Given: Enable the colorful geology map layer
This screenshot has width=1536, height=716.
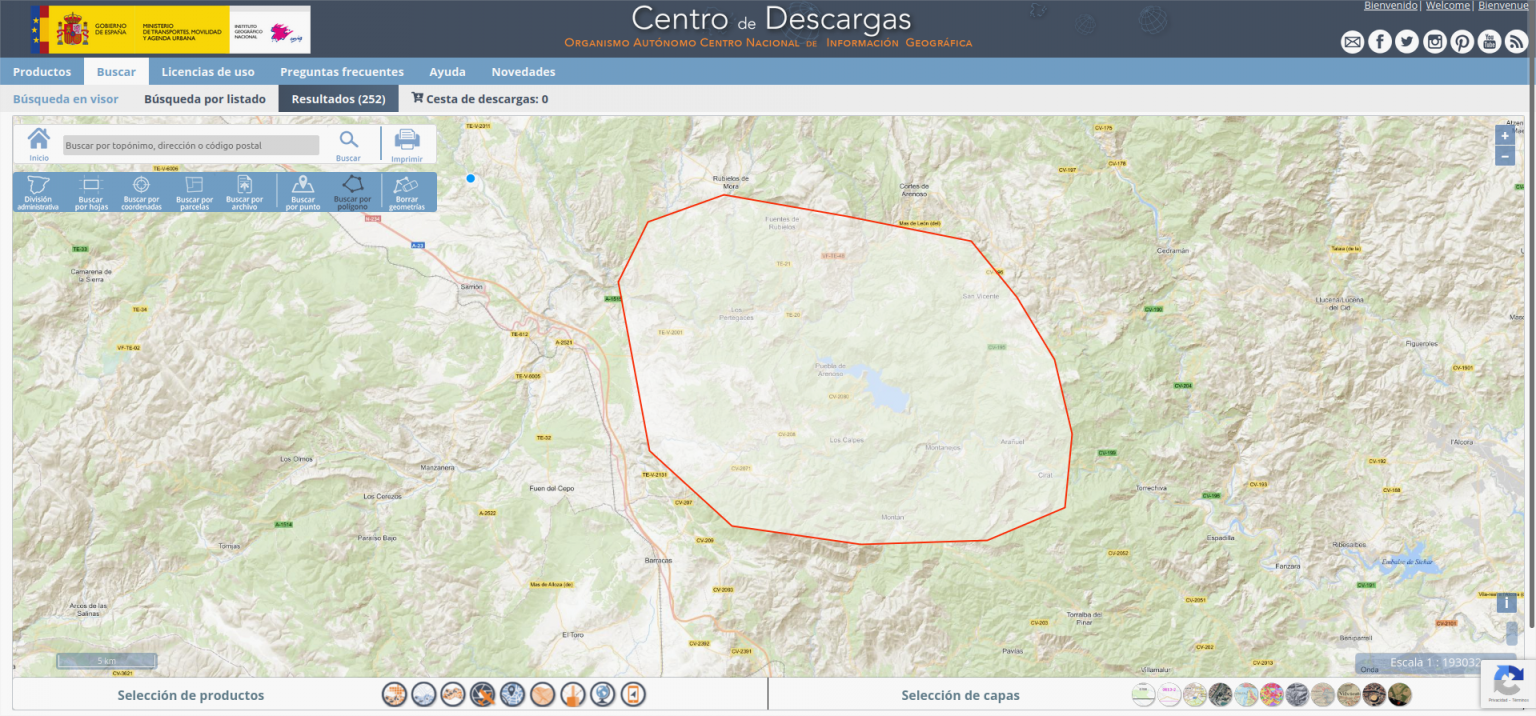Looking at the screenshot, I should point(1271,693).
